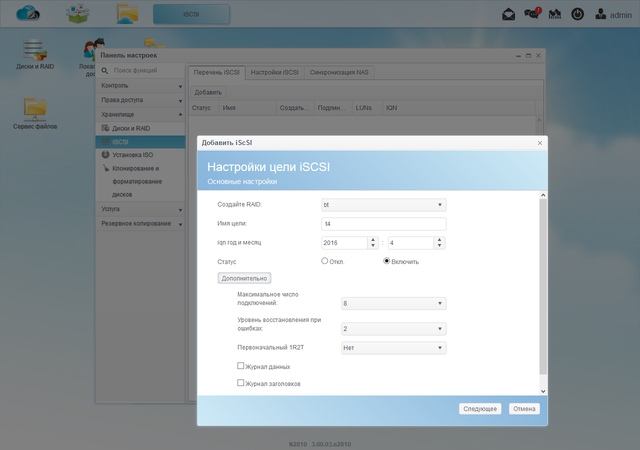The height and width of the screenshot is (450, 640).
Task: Click the dialog vertical scrollbar thumb
Action: [x=543, y=287]
